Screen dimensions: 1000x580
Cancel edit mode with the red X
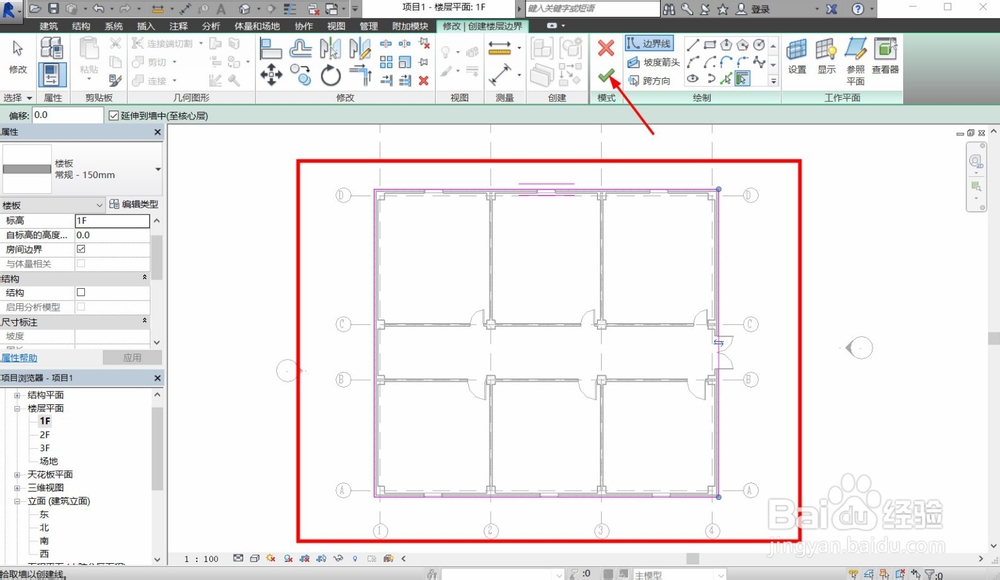pyautogui.click(x=606, y=48)
